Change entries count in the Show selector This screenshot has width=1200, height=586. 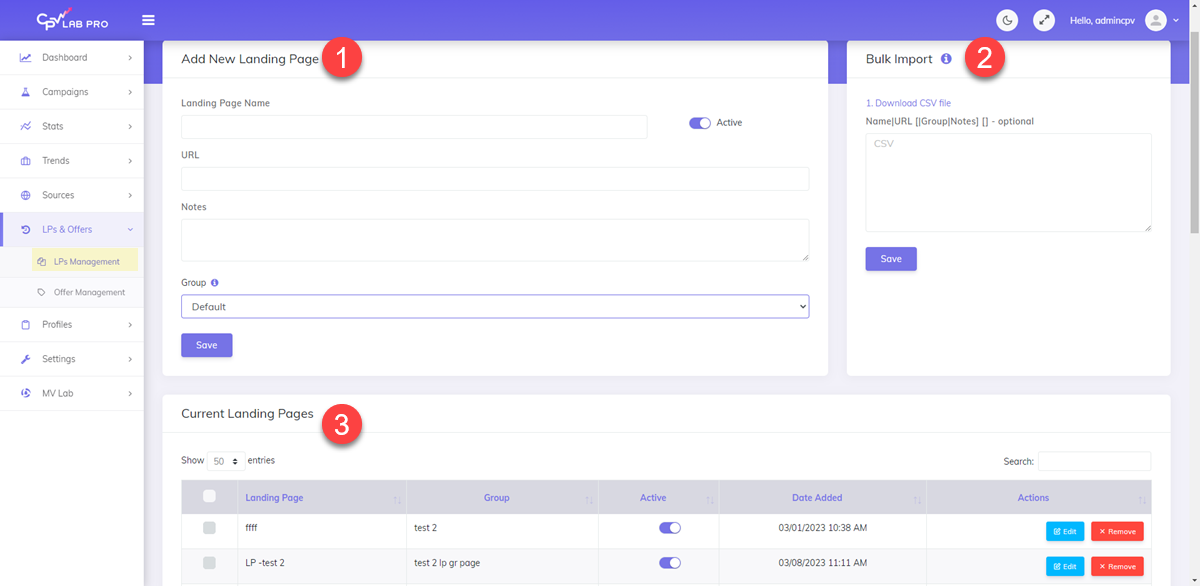coord(222,460)
